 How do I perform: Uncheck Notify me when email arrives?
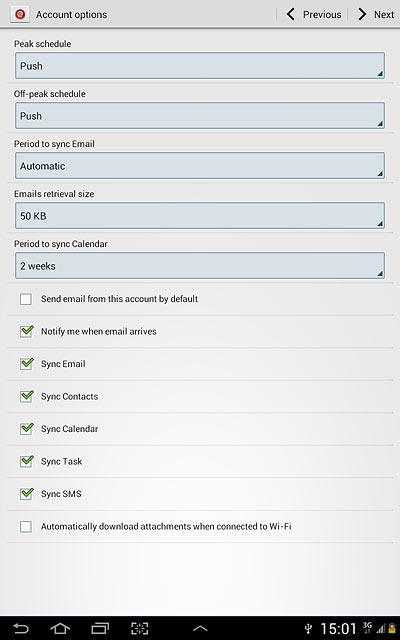click(x=26, y=331)
